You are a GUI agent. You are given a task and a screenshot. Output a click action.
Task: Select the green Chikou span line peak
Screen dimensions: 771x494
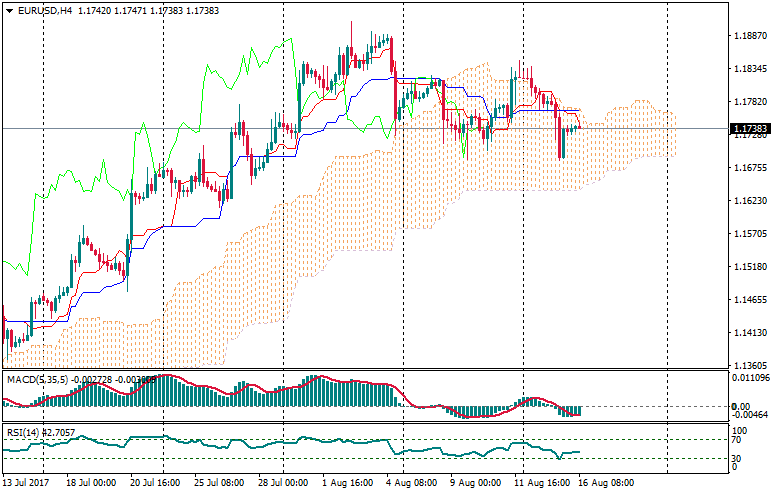click(x=289, y=39)
